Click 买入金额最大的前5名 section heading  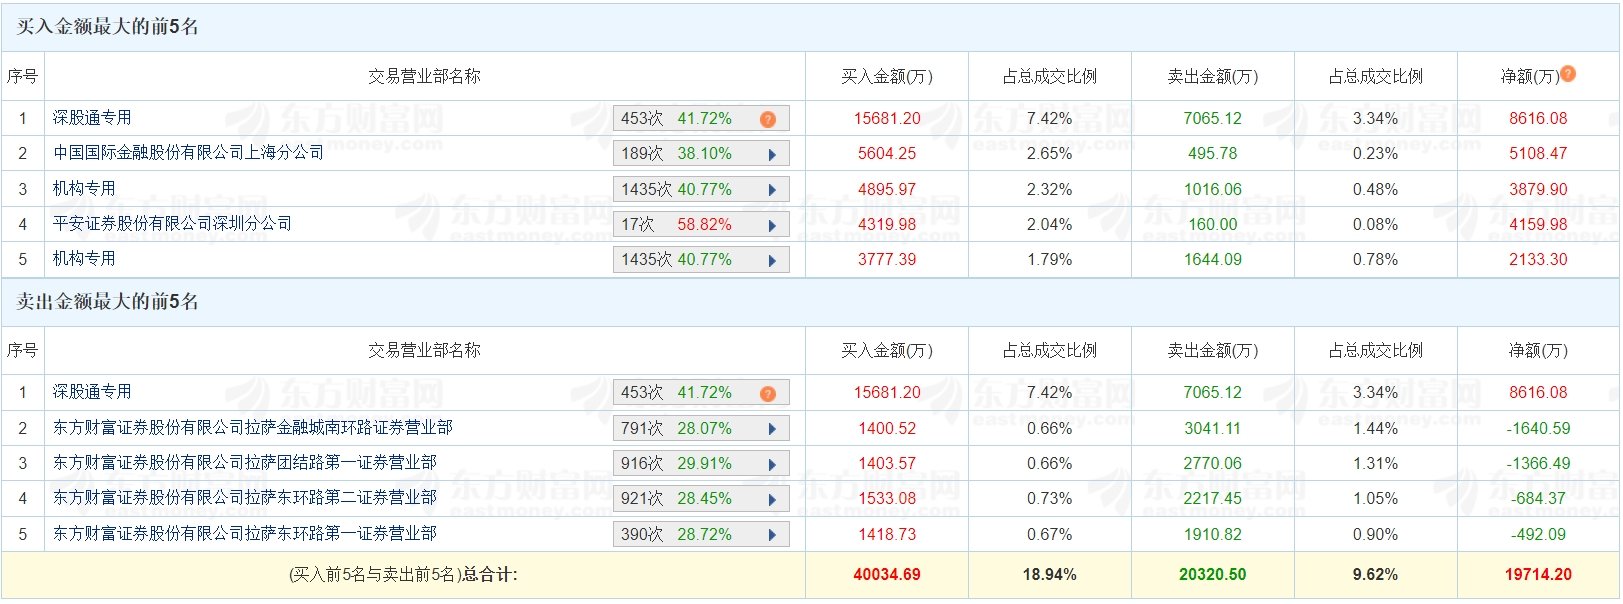tap(108, 27)
